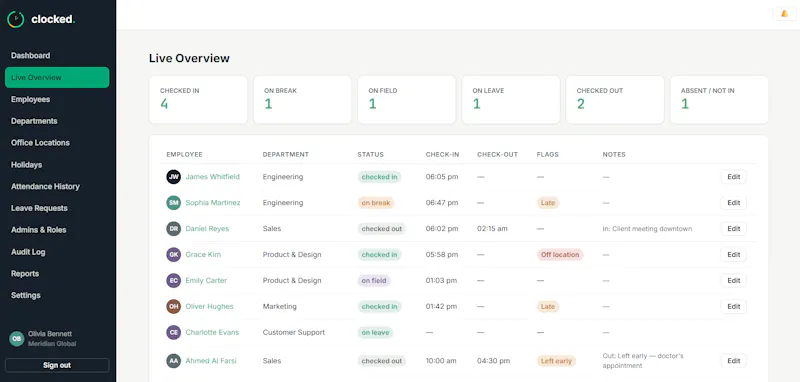Click the Checked Out summary card
The height and width of the screenshot is (382, 800).
615,100
